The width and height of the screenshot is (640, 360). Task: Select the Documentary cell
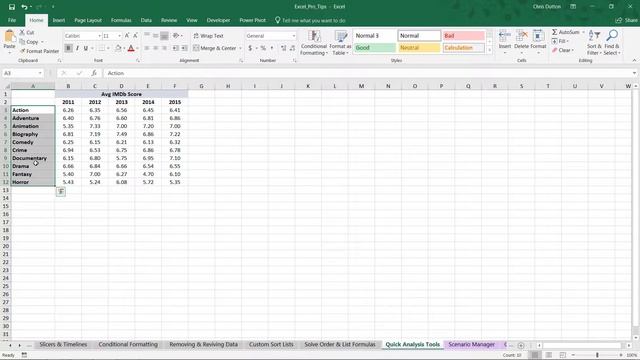click(x=33, y=158)
